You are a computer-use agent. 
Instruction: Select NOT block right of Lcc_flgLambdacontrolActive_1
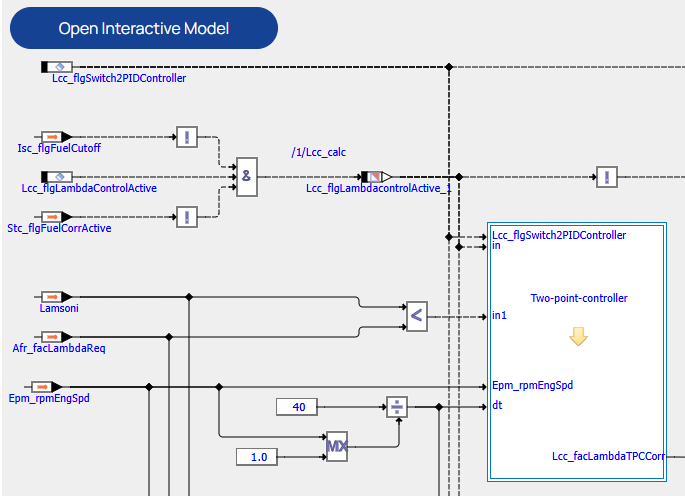tap(607, 177)
